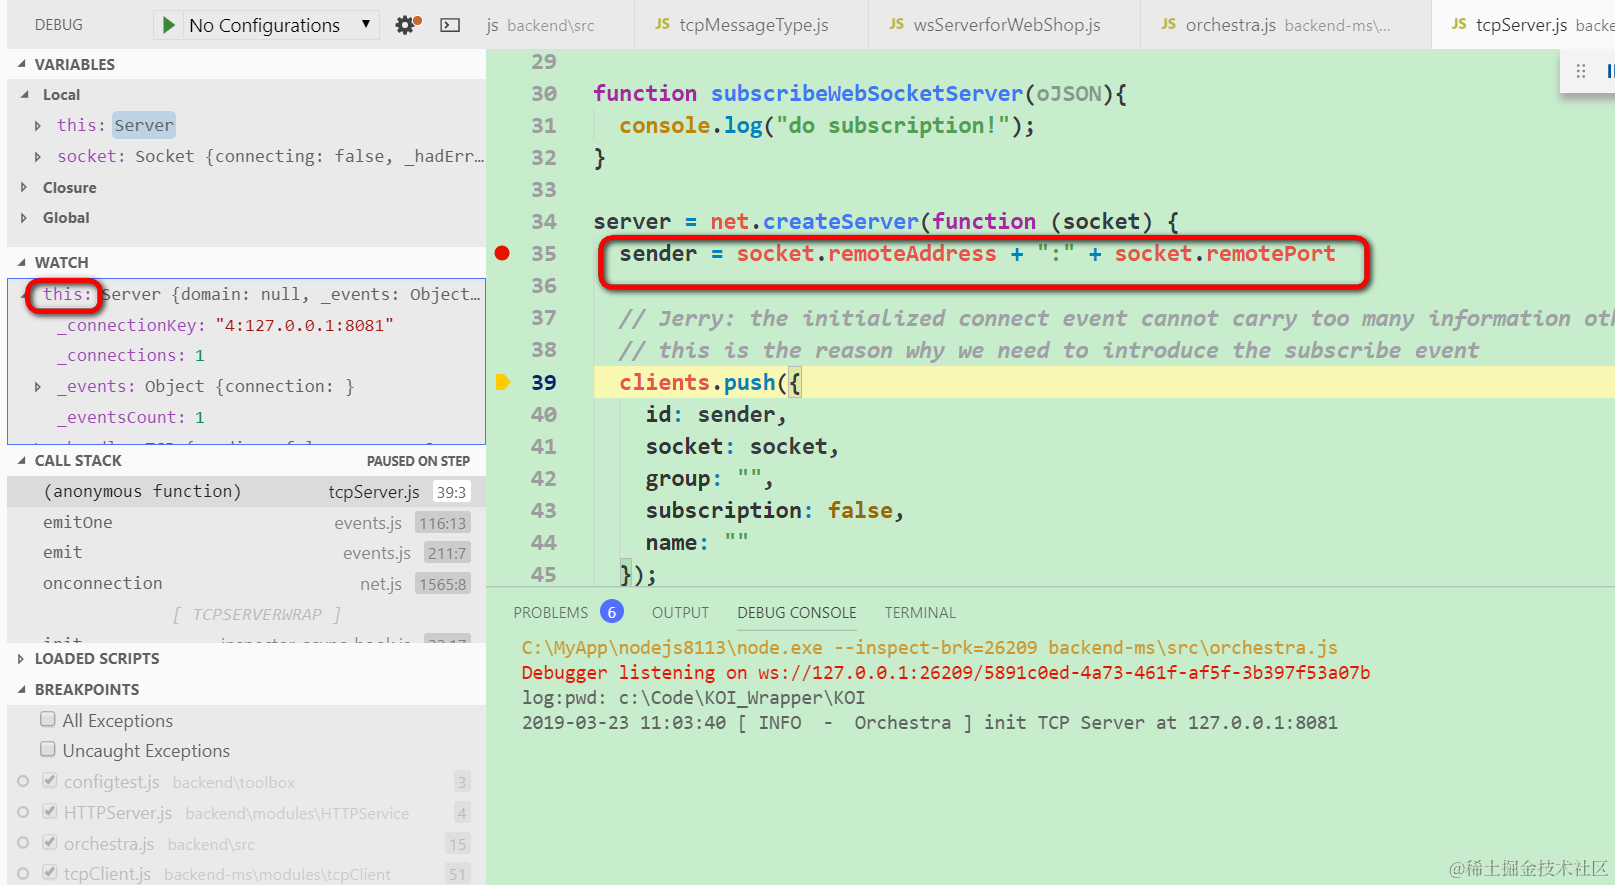Image resolution: width=1615 pixels, height=885 pixels.
Task: Select the _connectionKey watch entry
Action: point(246,325)
